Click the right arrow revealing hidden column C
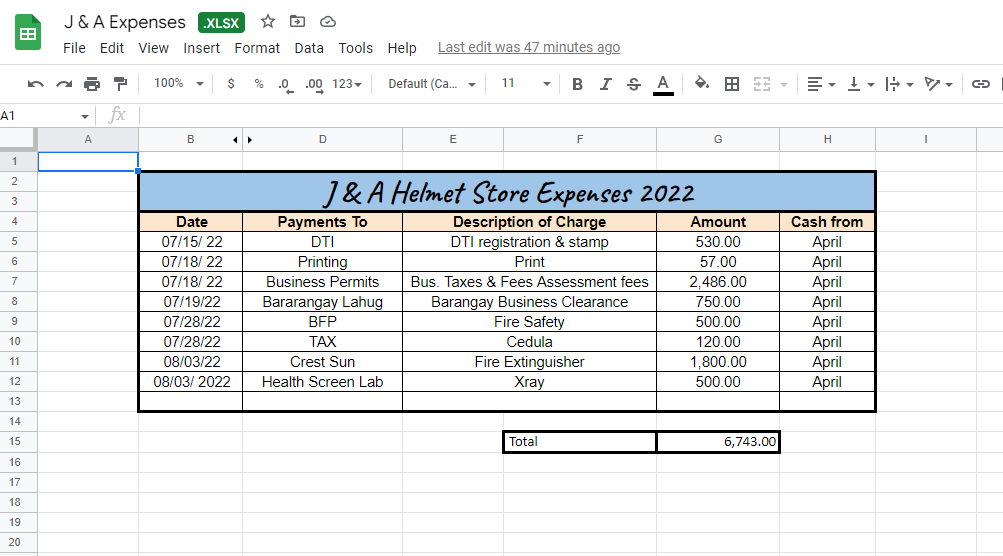1003x556 pixels. click(x=249, y=139)
